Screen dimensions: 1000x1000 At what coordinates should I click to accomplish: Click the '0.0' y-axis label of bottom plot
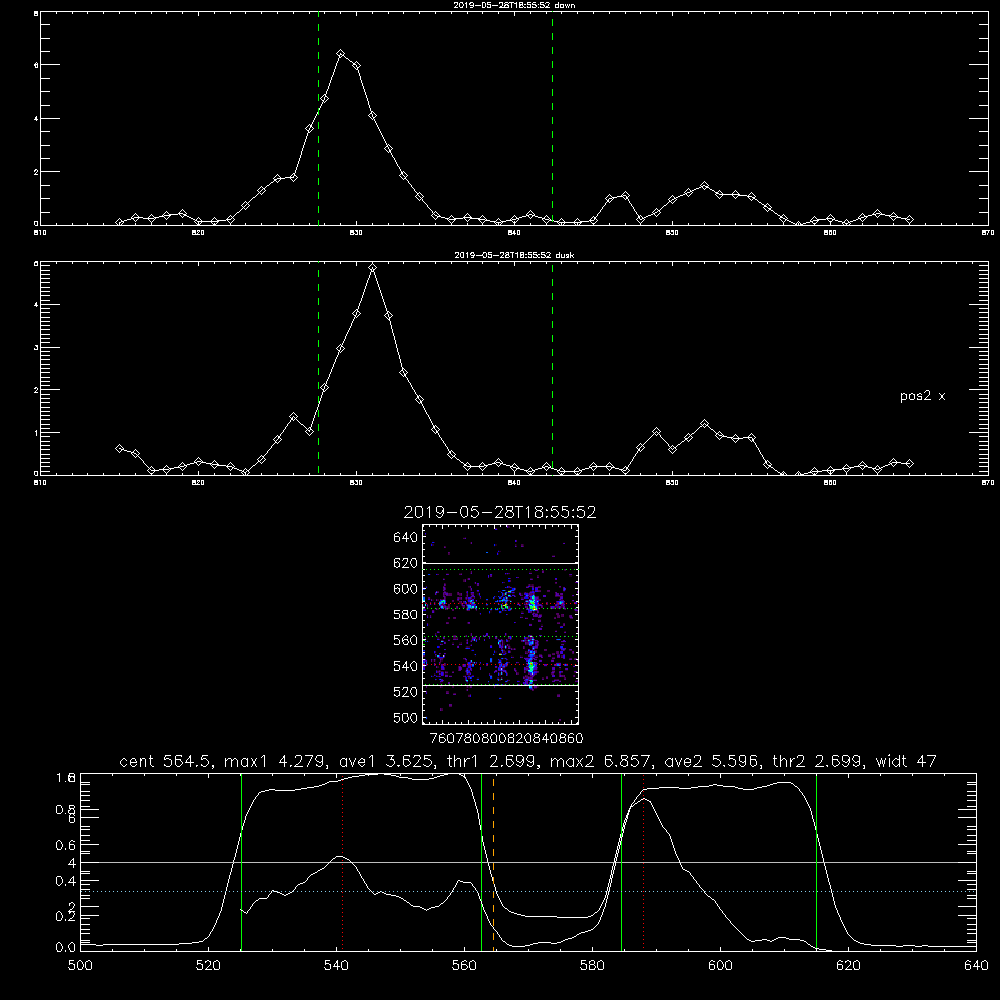pyautogui.click(x=65, y=948)
